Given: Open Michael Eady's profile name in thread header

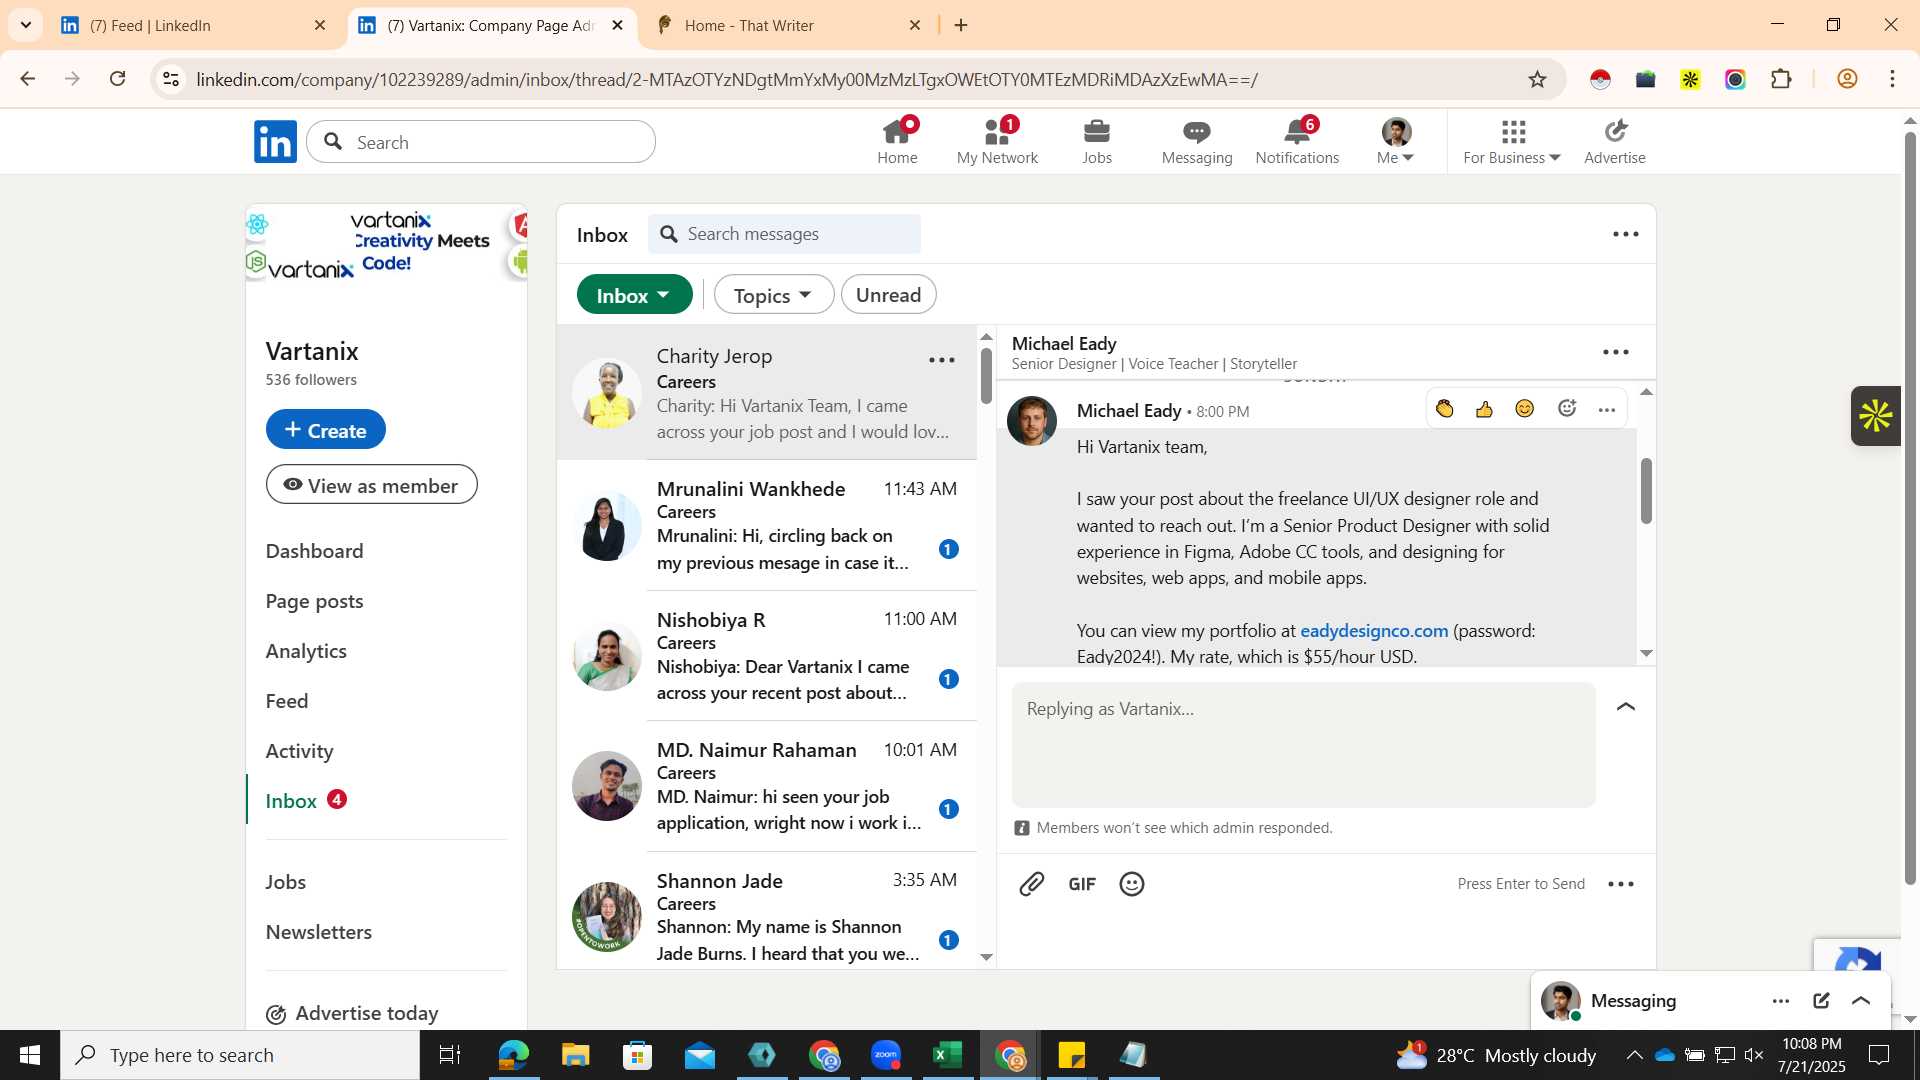Looking at the screenshot, I should 1064,344.
